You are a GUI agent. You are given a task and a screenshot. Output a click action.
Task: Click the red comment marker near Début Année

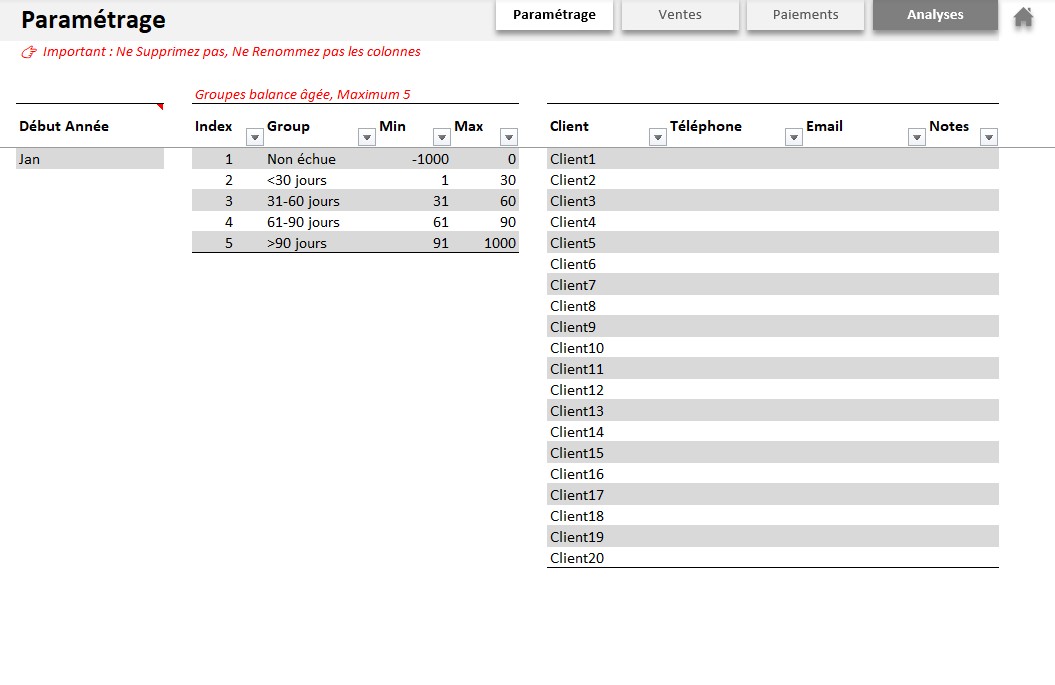(x=160, y=106)
